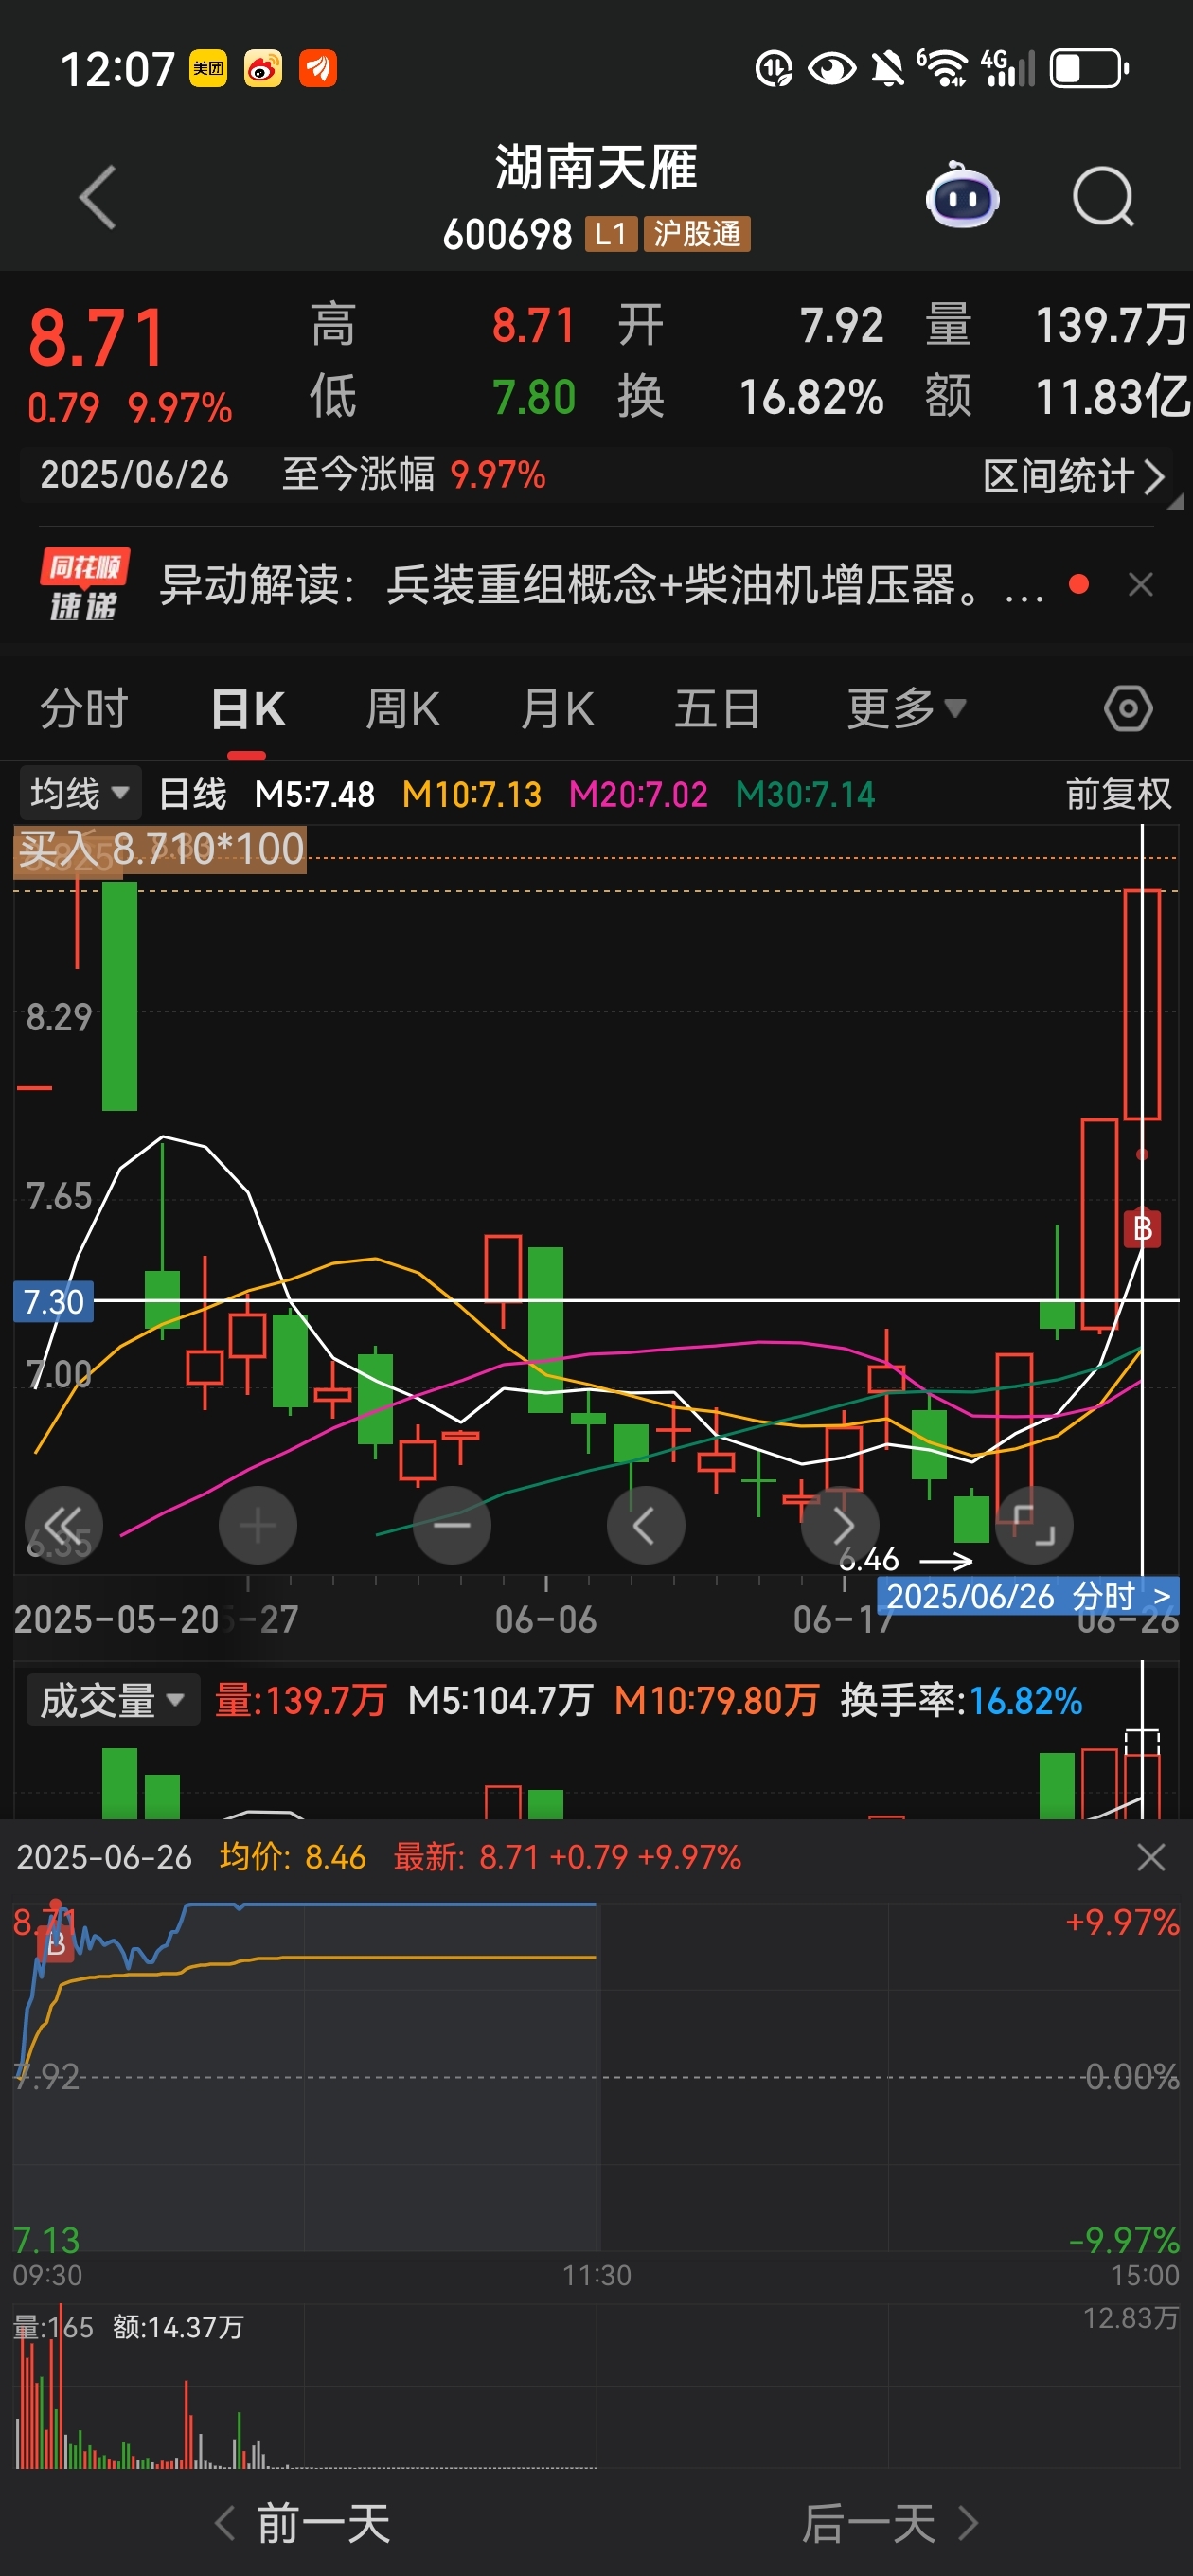Open the Weibo notification icon
The height and width of the screenshot is (2576, 1193).
tap(263, 69)
